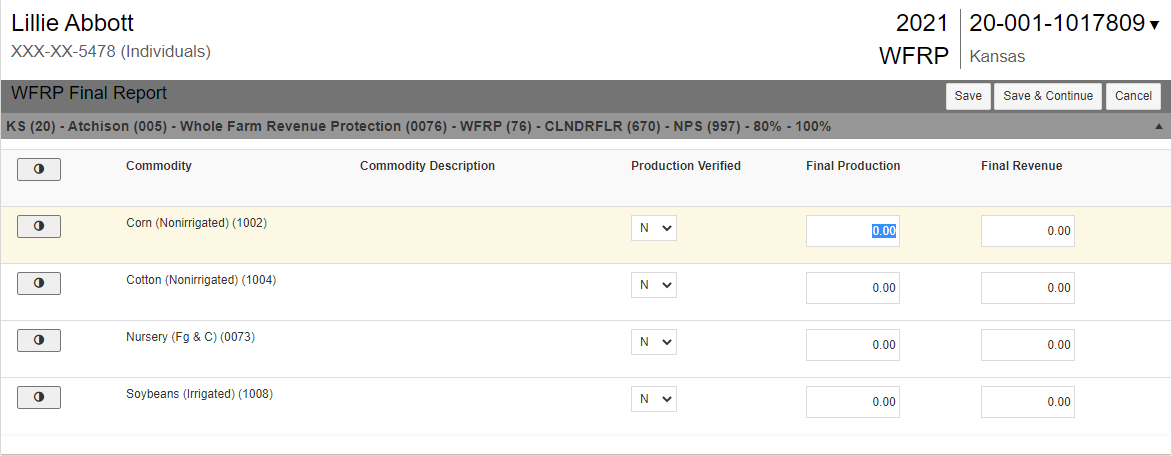Select Cotton Final Production field
The height and width of the screenshot is (456, 1172).
tap(852, 288)
